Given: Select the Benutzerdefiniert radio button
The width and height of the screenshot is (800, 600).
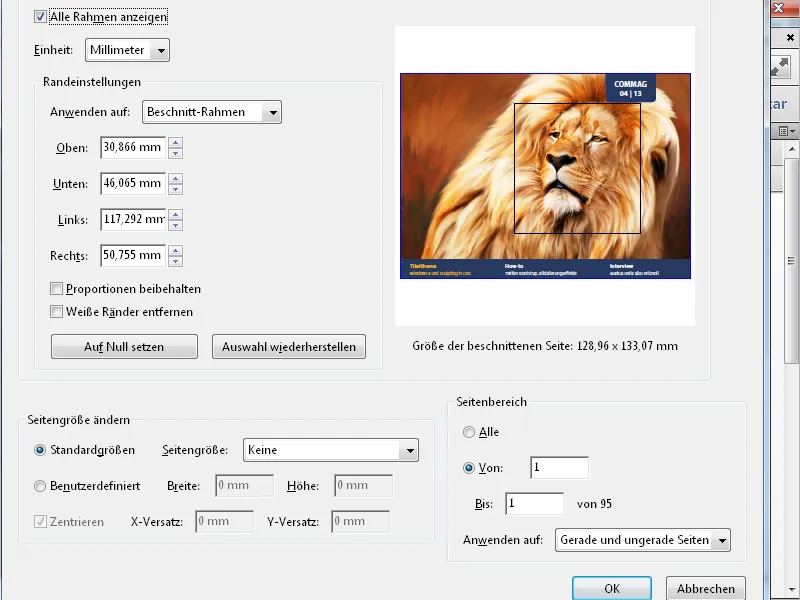Looking at the screenshot, I should (40, 486).
